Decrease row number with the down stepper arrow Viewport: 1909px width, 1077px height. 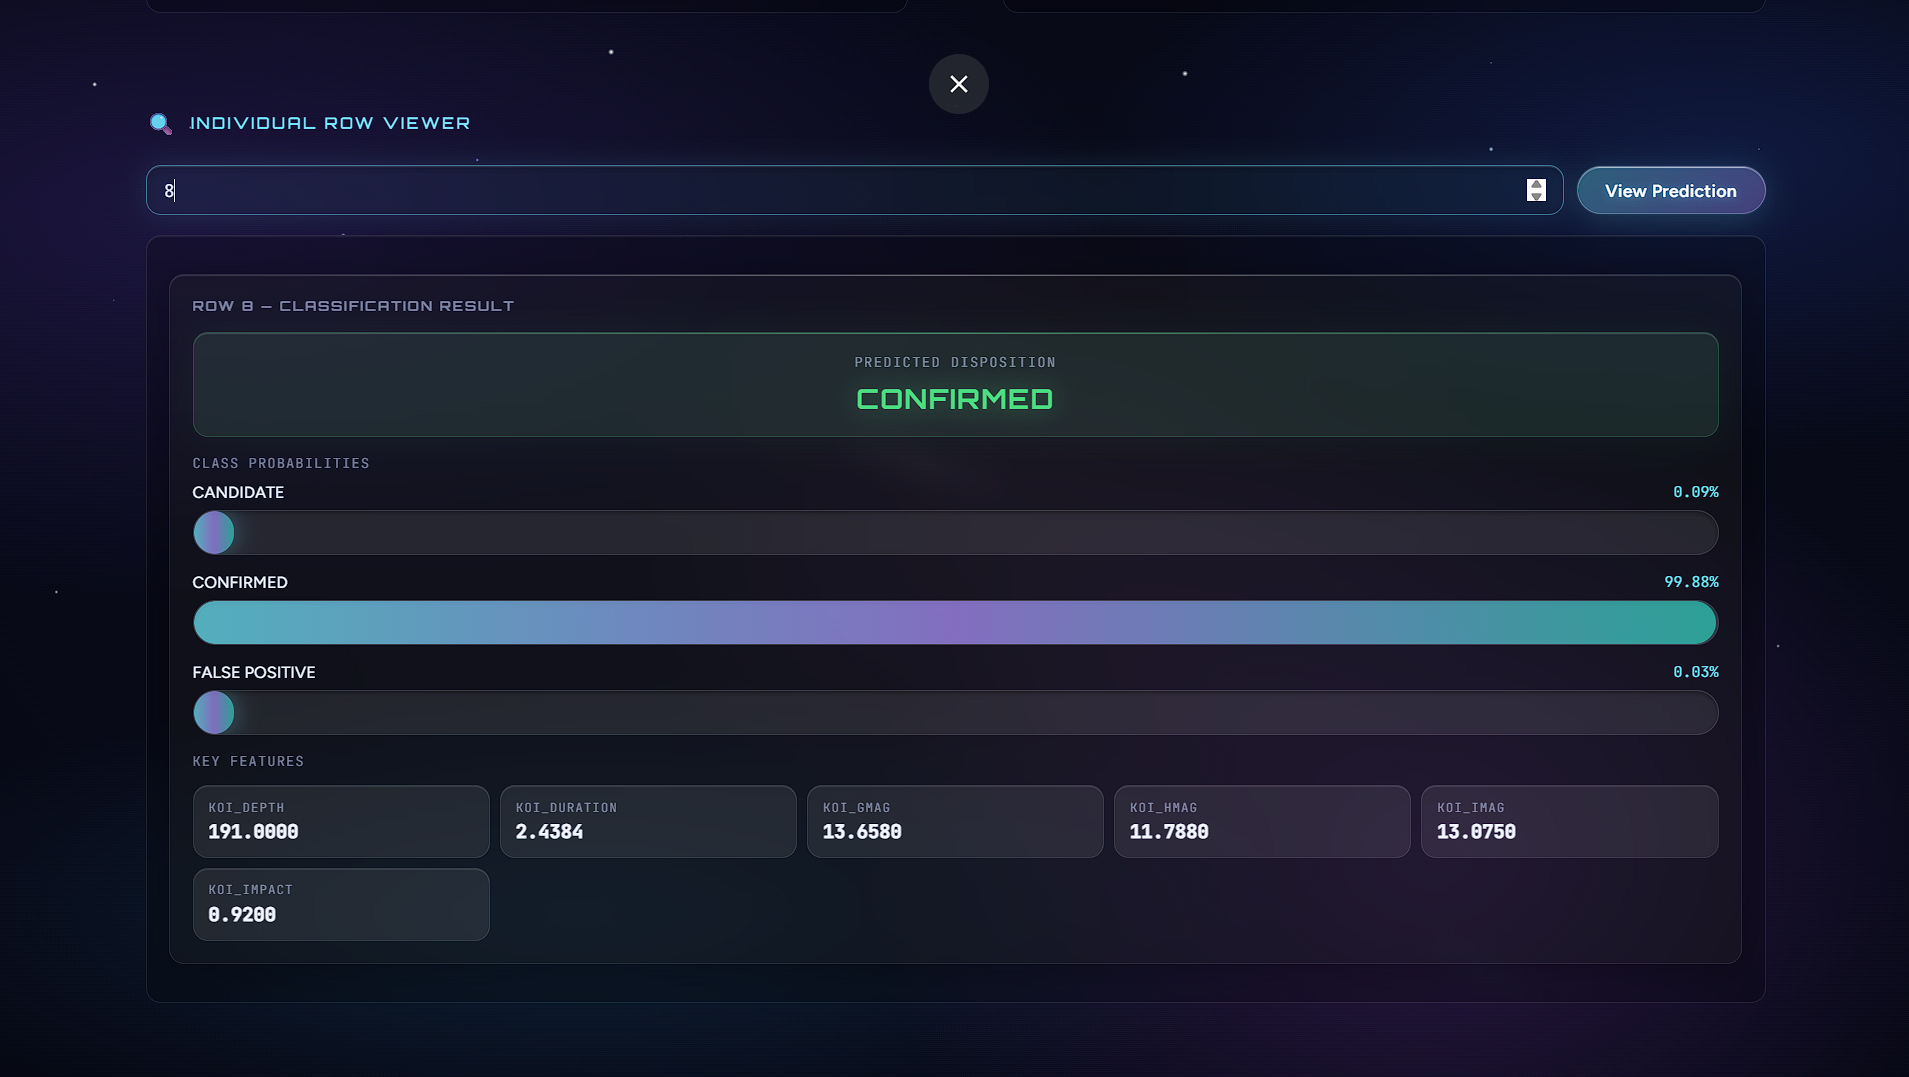point(1536,196)
